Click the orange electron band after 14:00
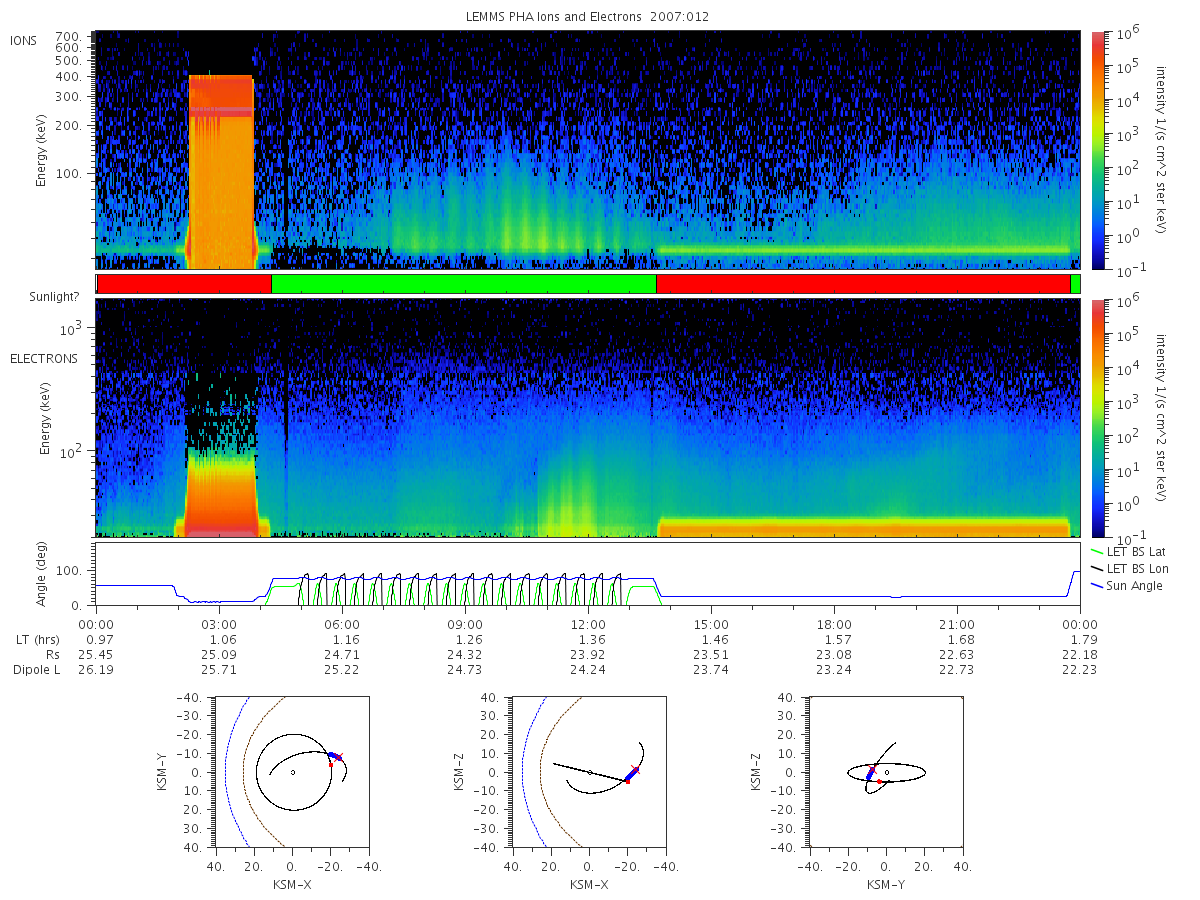The width and height of the screenshot is (1200, 900). [x=864, y=527]
